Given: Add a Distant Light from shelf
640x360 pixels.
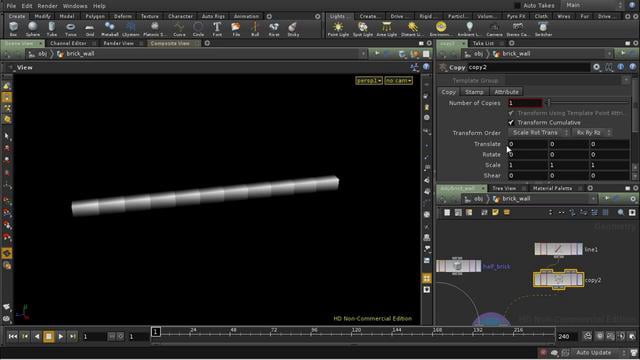Looking at the screenshot, I should tap(412, 29).
